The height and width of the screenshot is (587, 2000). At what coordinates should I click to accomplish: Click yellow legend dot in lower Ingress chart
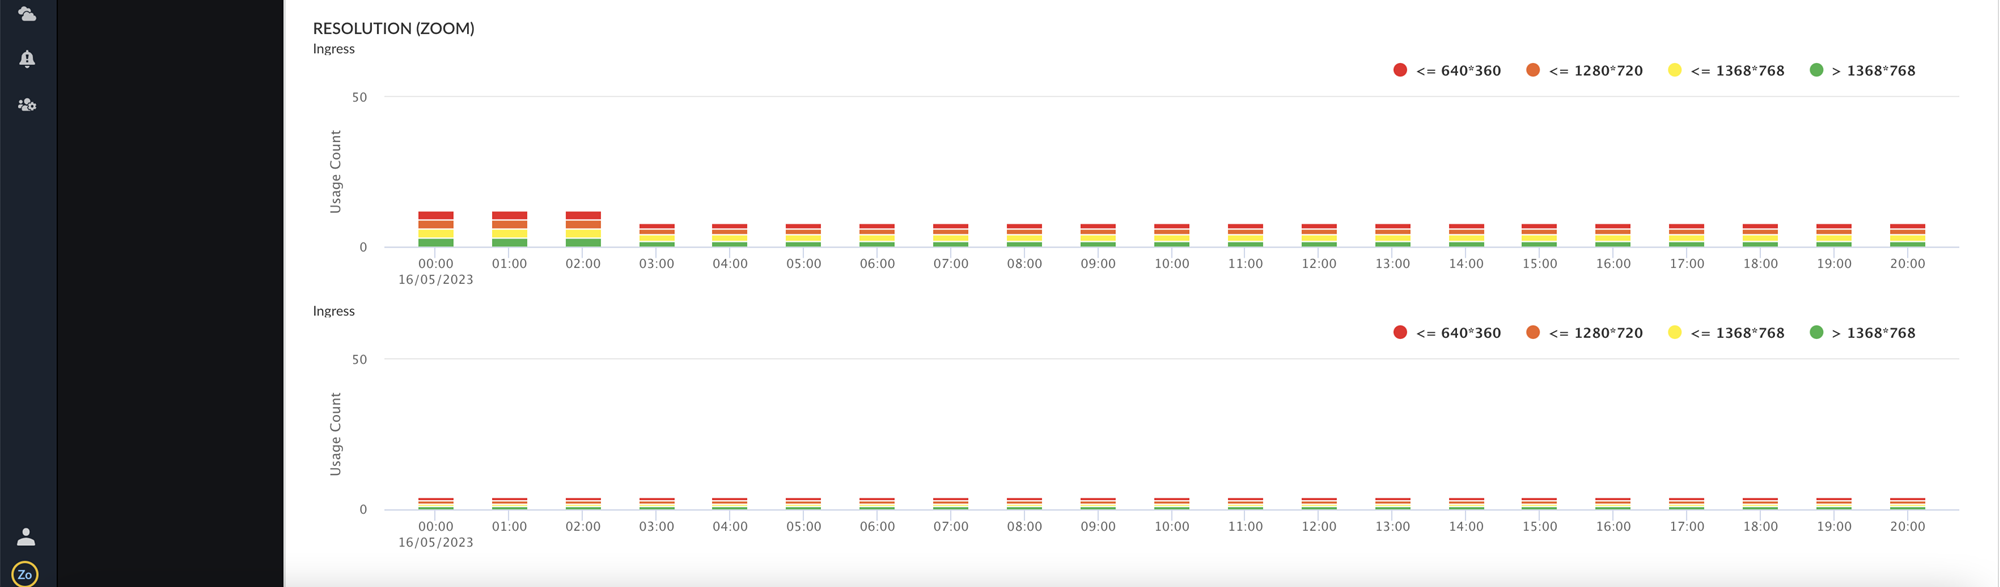[1675, 333]
